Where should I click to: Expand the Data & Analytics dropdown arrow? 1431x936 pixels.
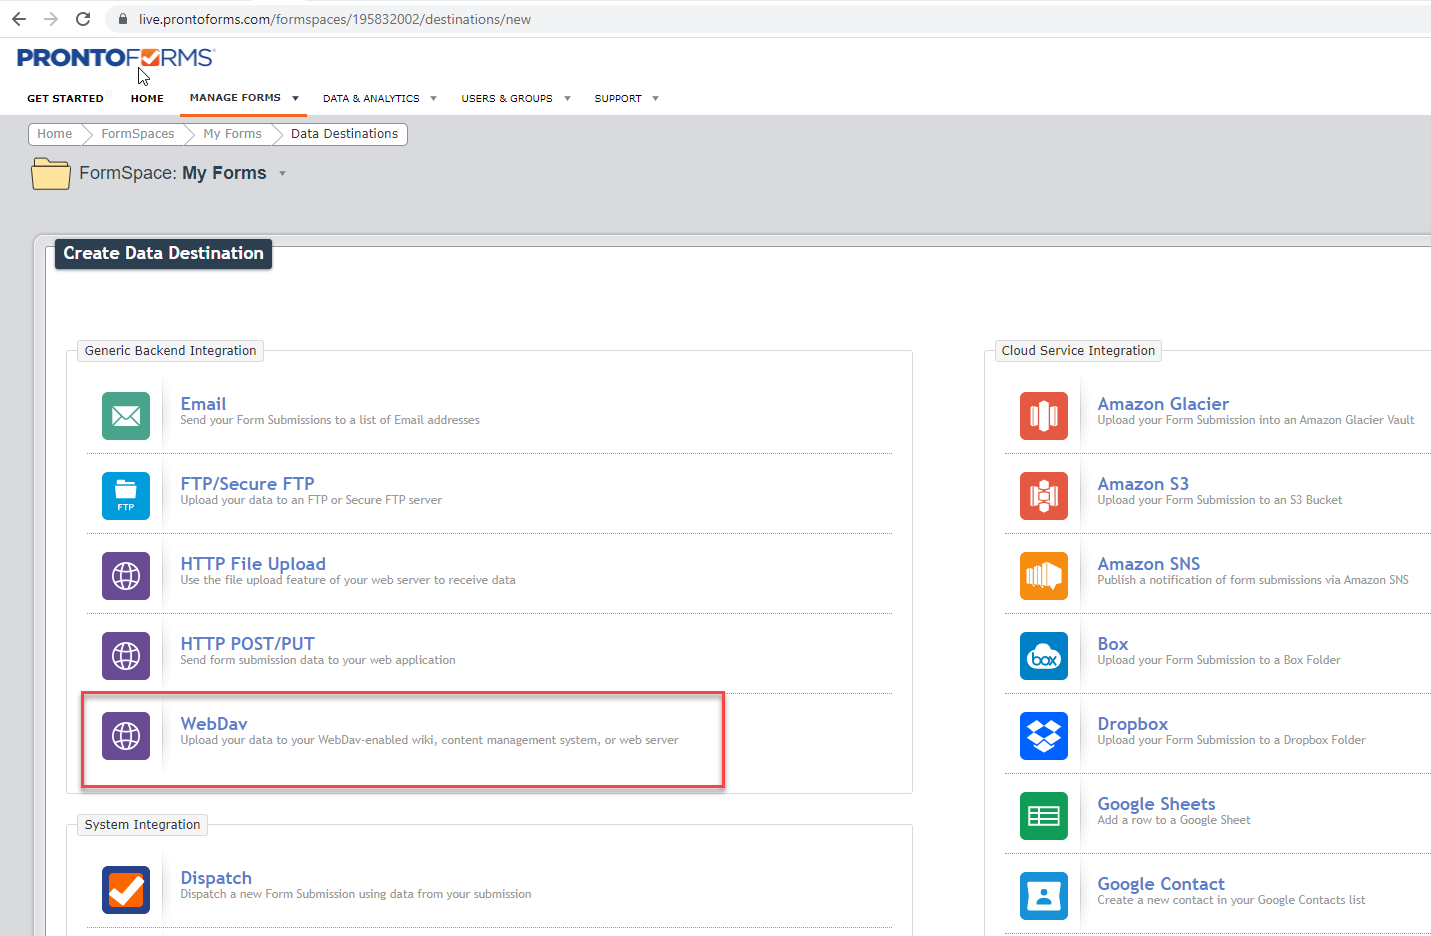click(433, 99)
